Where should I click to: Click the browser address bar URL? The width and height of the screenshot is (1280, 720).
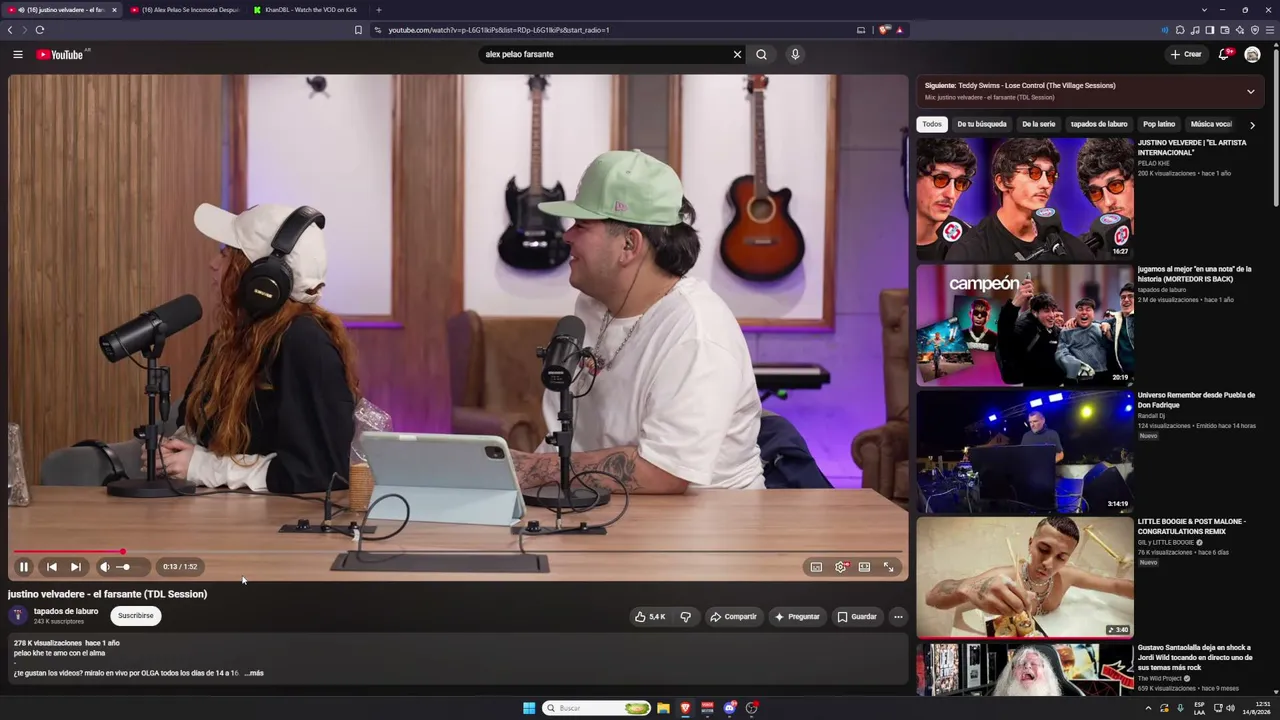(499, 30)
